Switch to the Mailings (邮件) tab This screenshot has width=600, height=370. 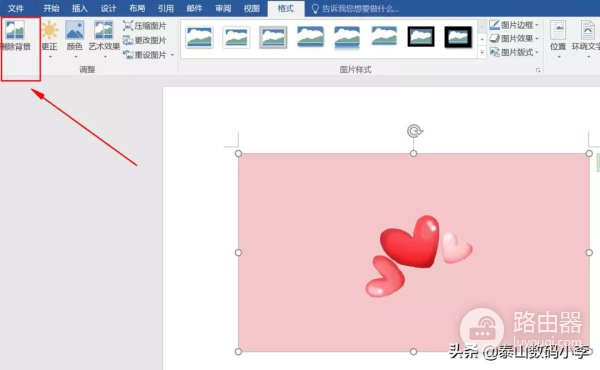click(x=194, y=8)
